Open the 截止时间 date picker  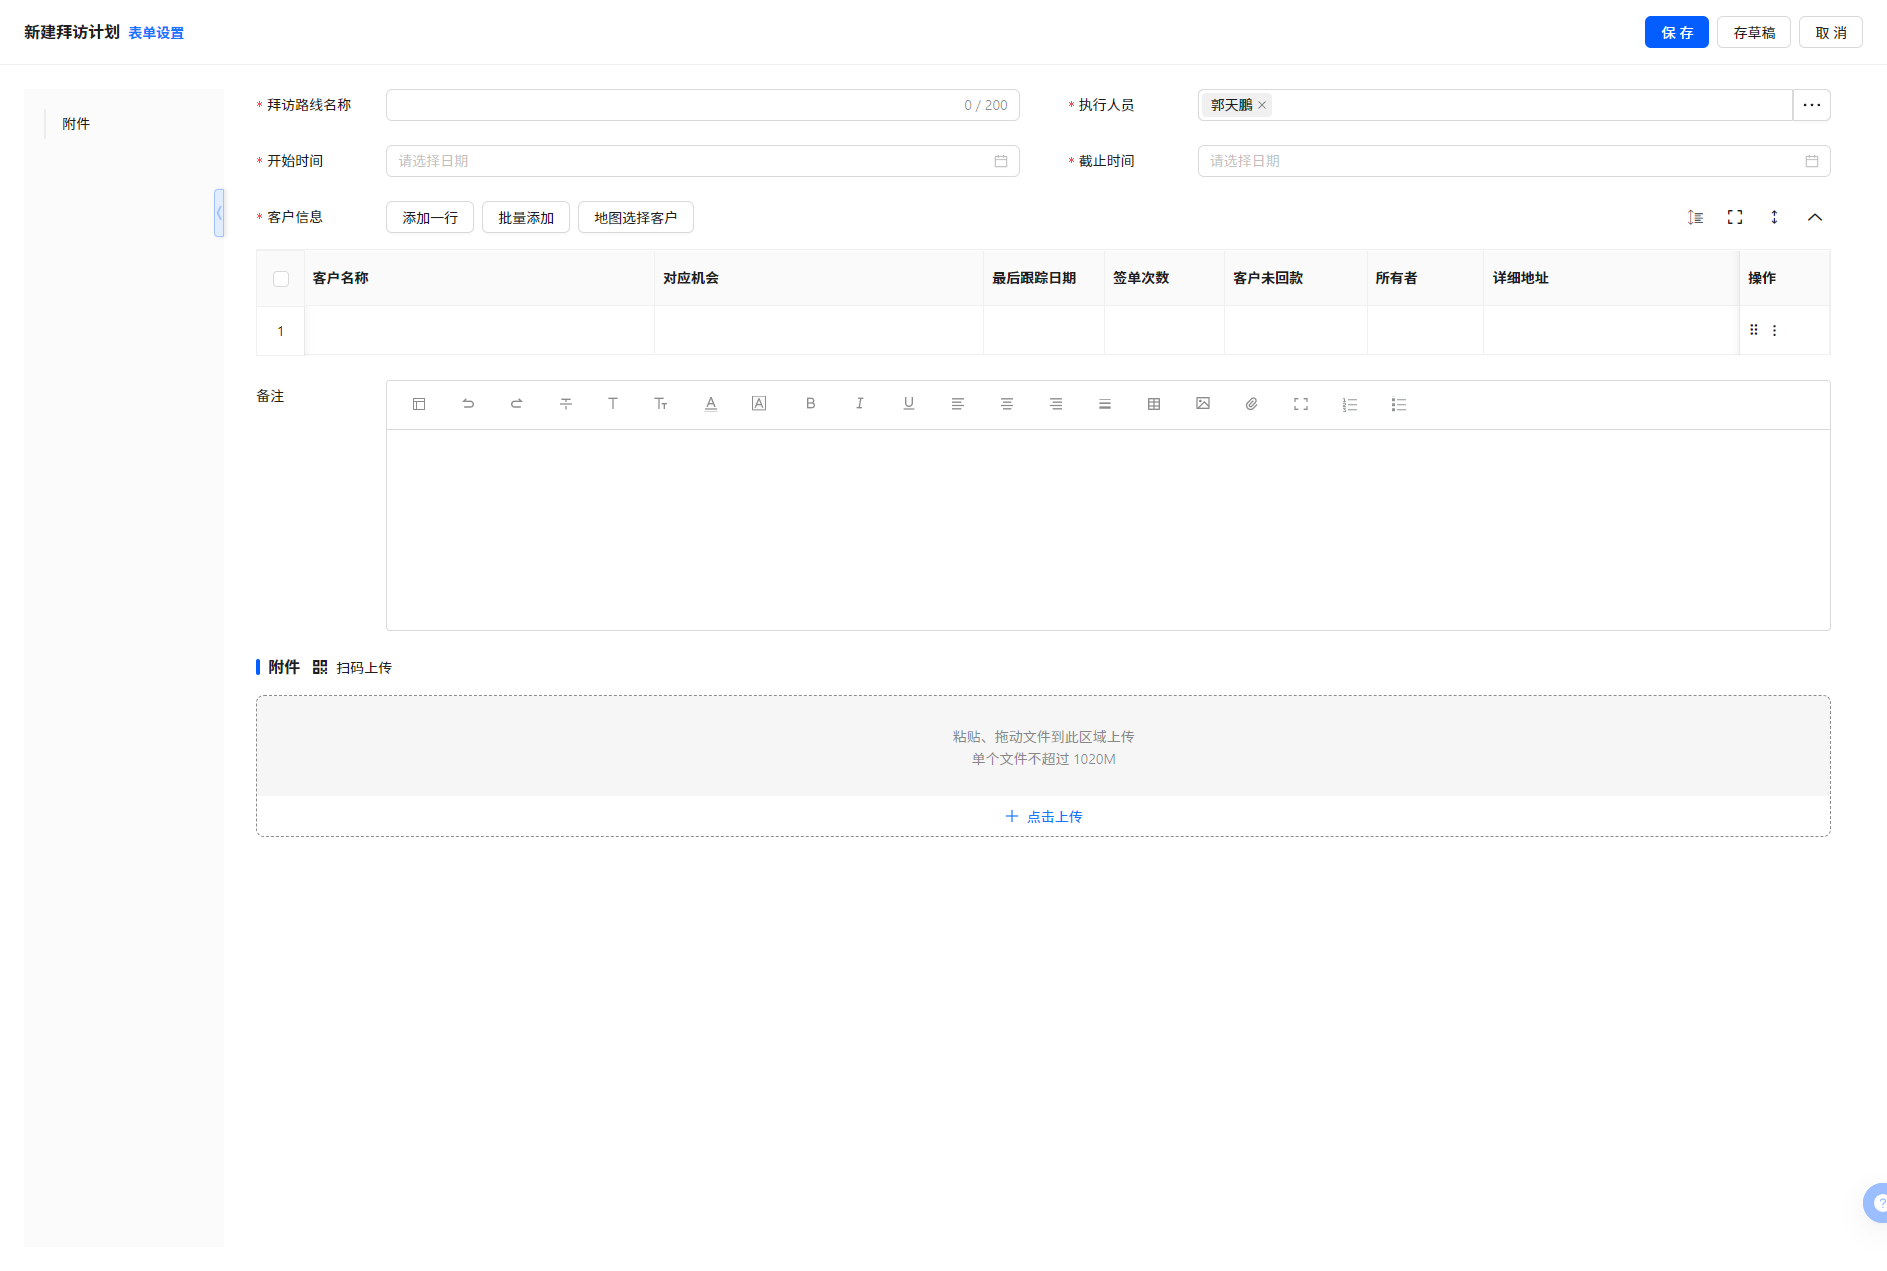1513,161
